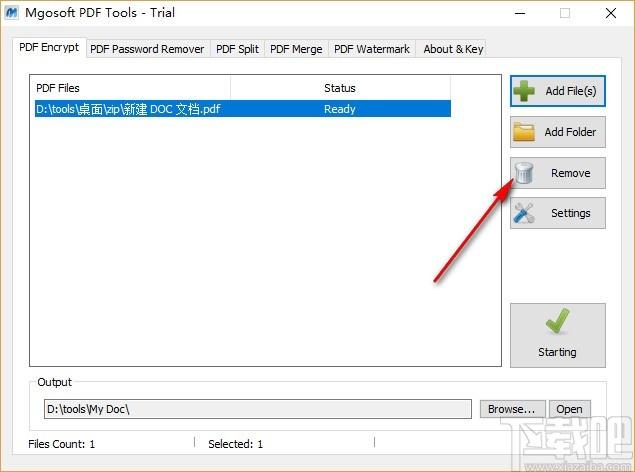This screenshot has height=472, width=635.
Task: Click the Mgosoft app logo in title bar
Action: pyautogui.click(x=11, y=13)
